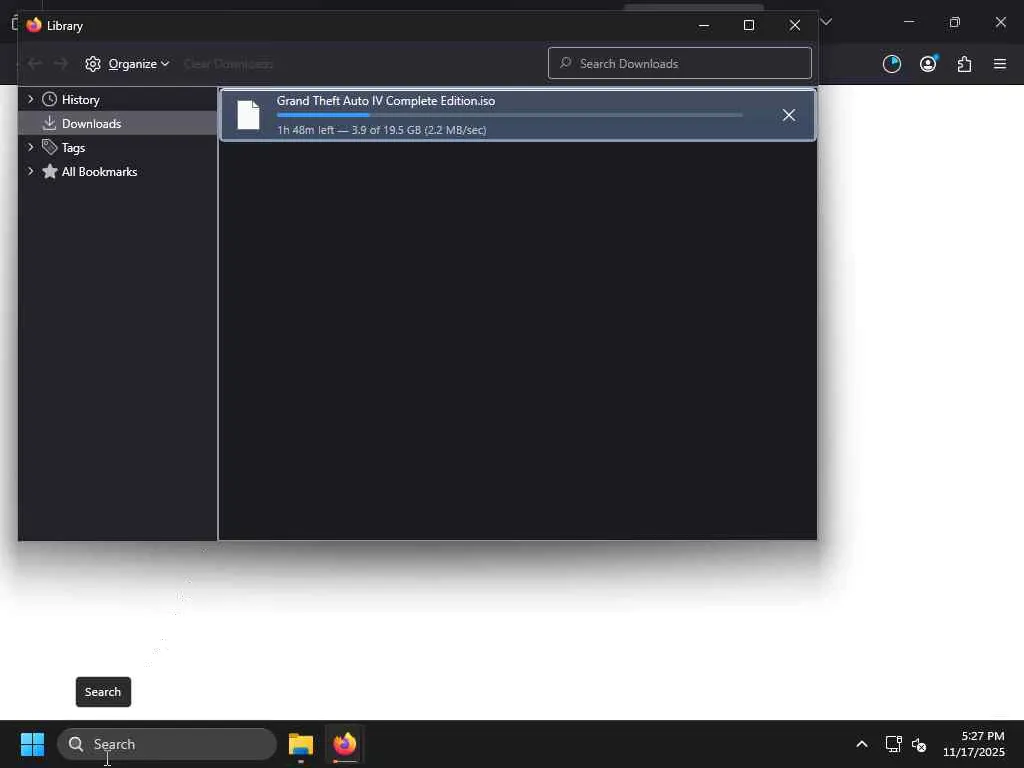Click the white file icon of the download
1024x768 pixels.
[248, 115]
